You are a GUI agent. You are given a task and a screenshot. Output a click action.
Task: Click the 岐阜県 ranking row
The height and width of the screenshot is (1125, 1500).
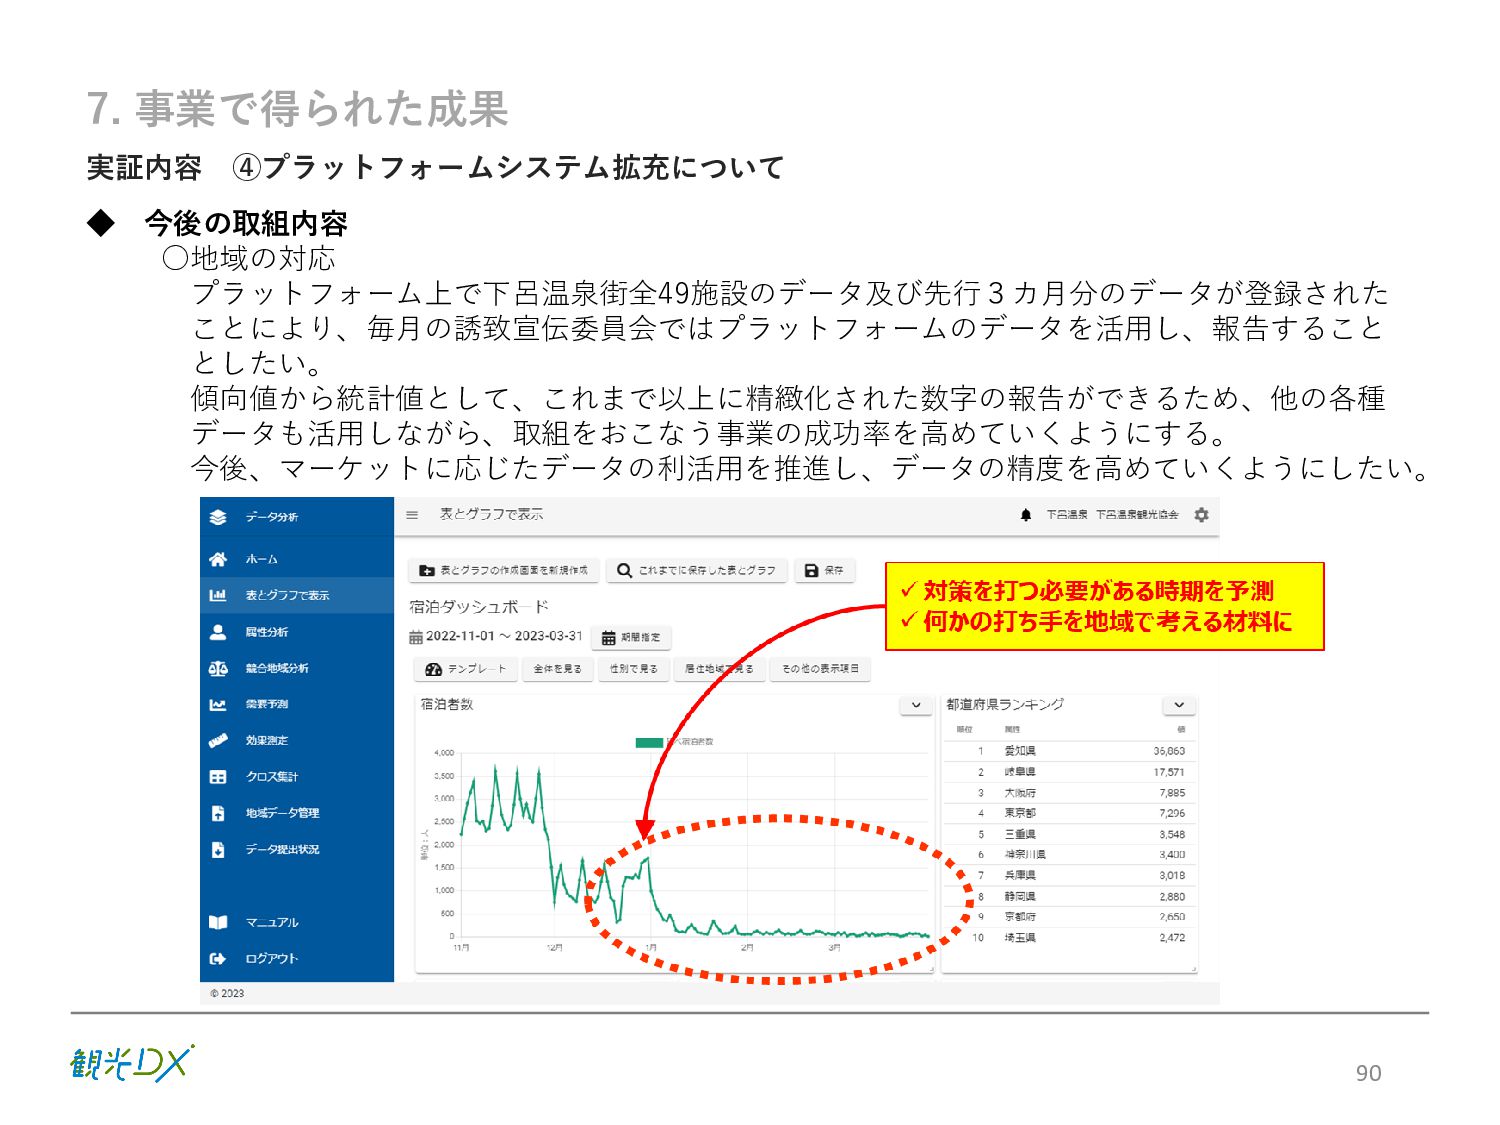pyautogui.click(x=1069, y=772)
